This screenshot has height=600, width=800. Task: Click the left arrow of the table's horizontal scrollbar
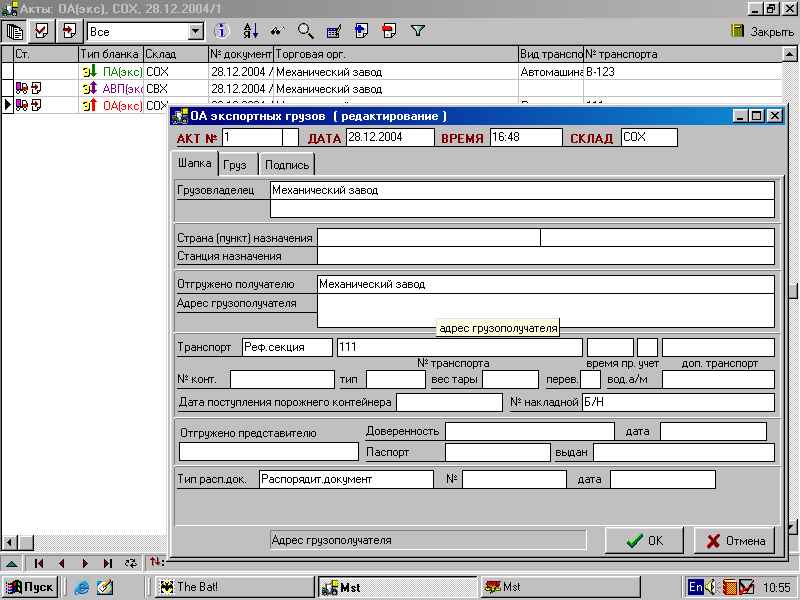click(x=10, y=543)
